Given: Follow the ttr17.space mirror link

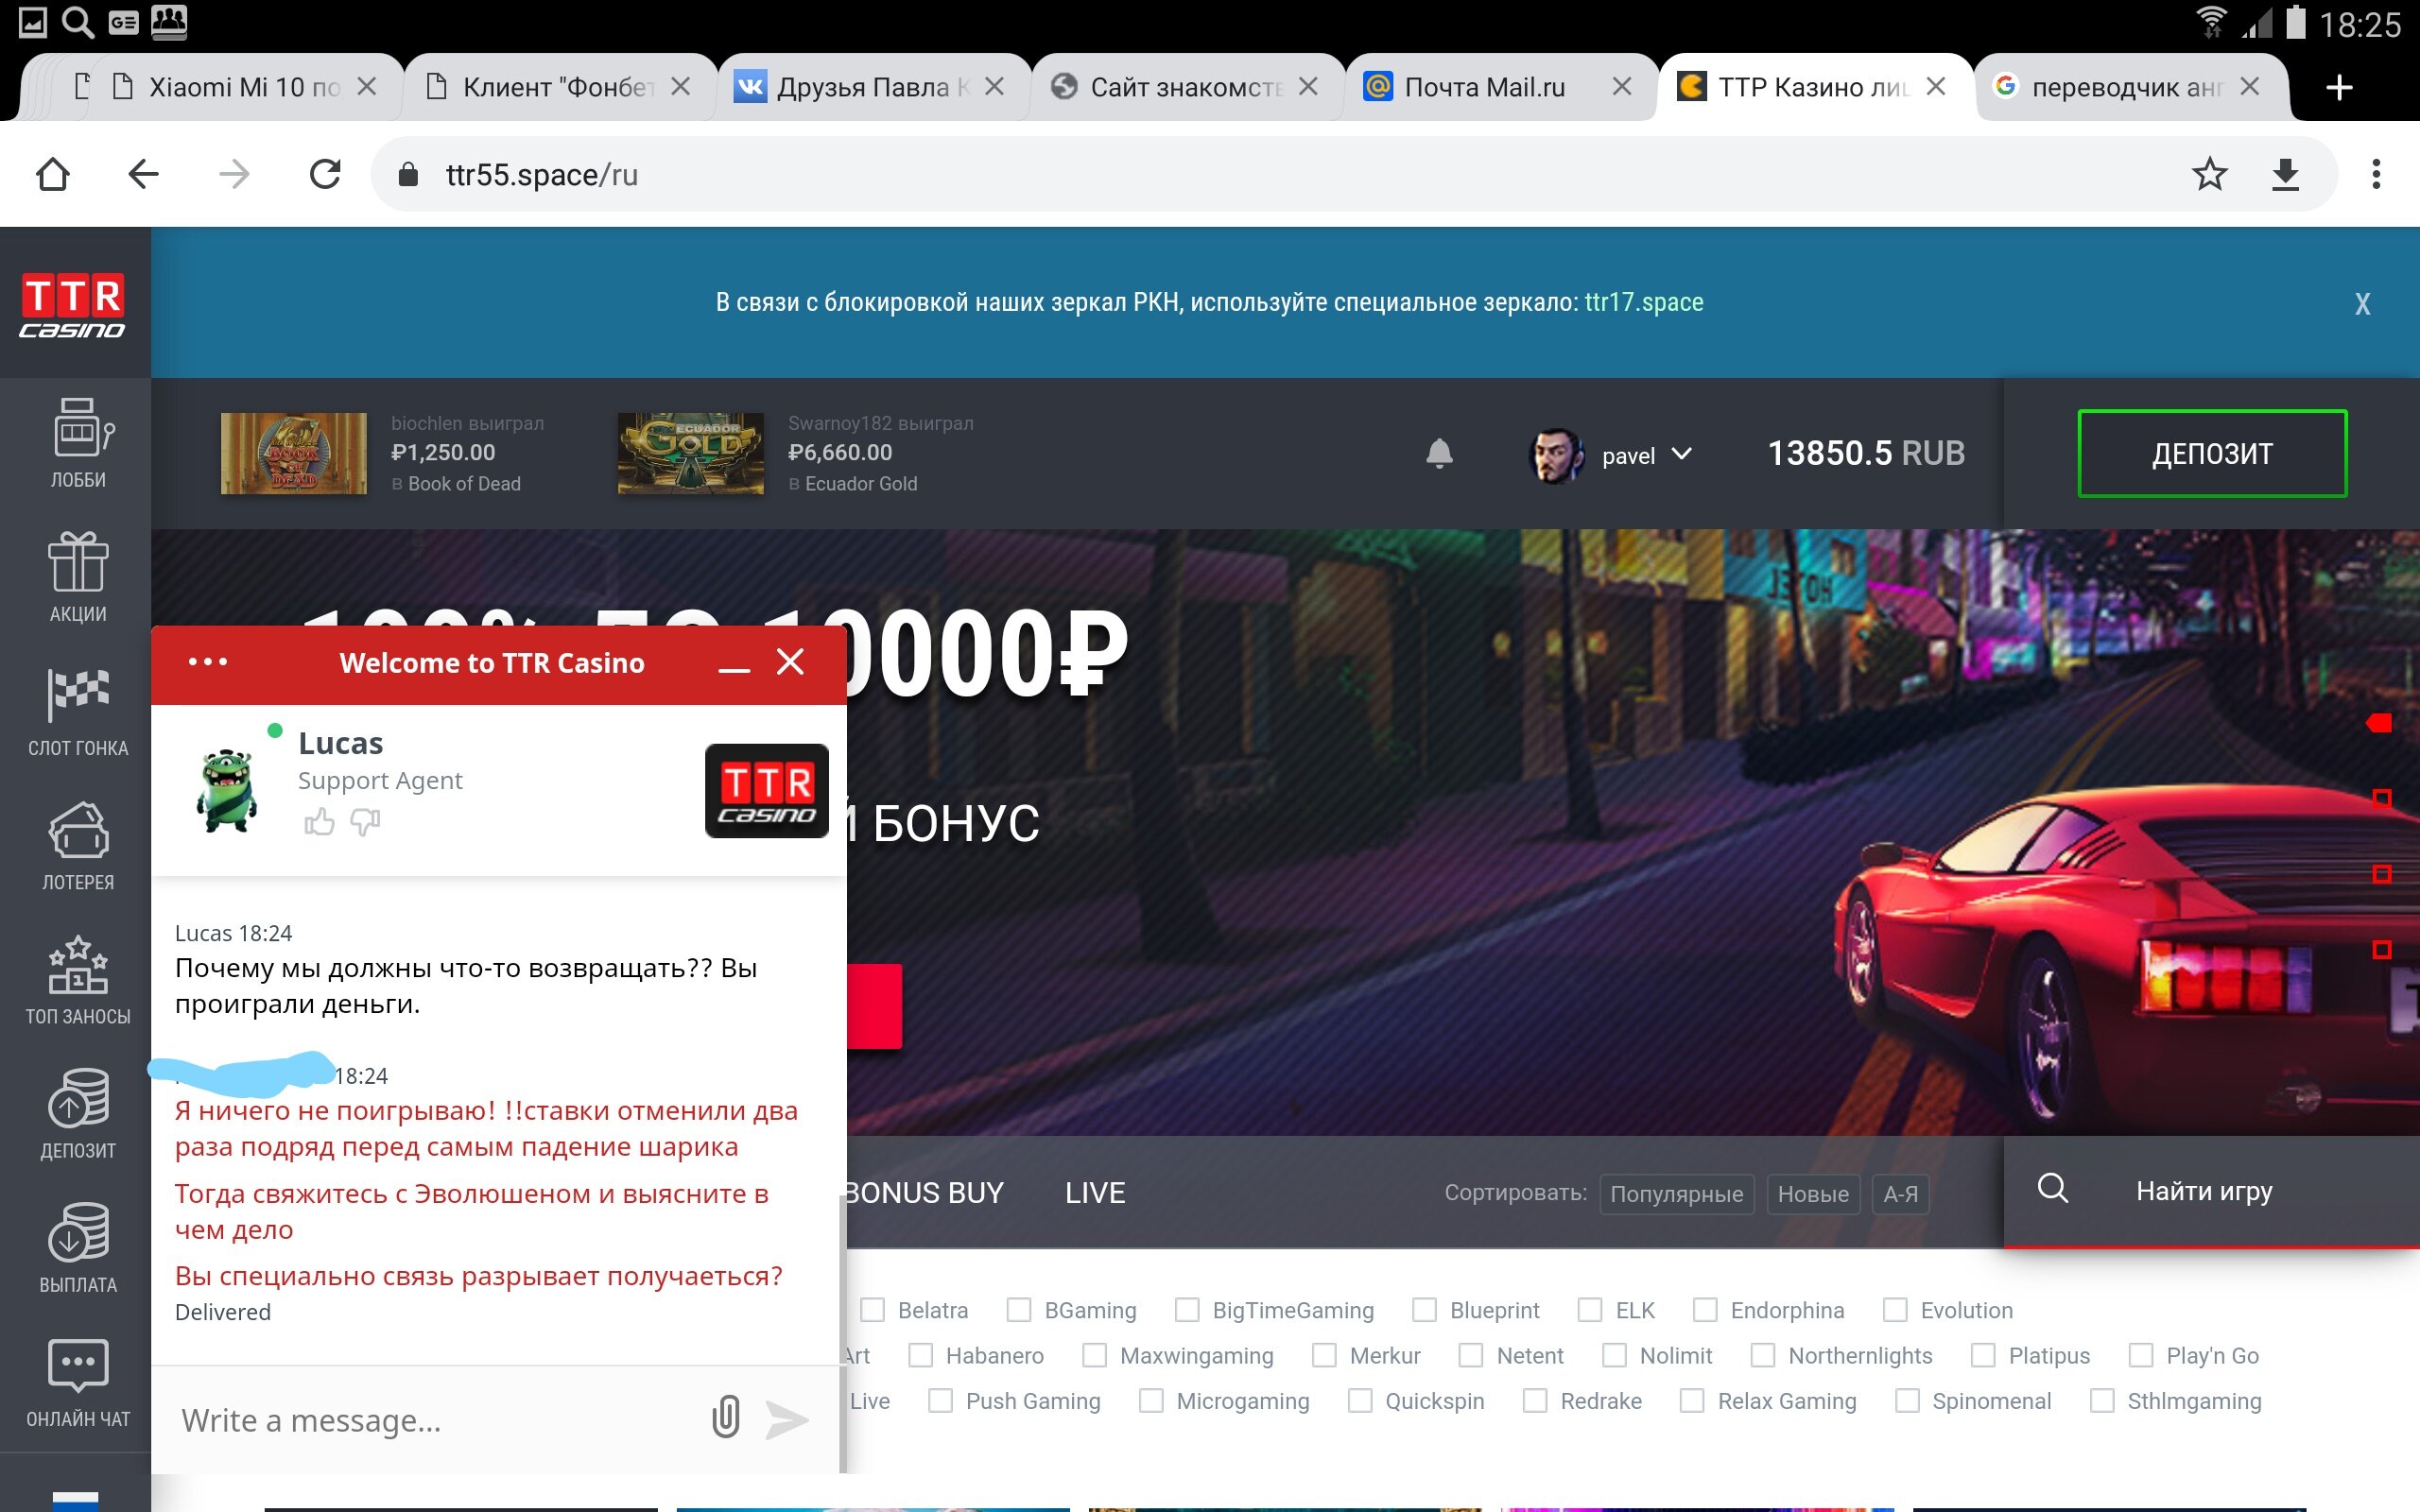Looking at the screenshot, I should pyautogui.click(x=1643, y=302).
